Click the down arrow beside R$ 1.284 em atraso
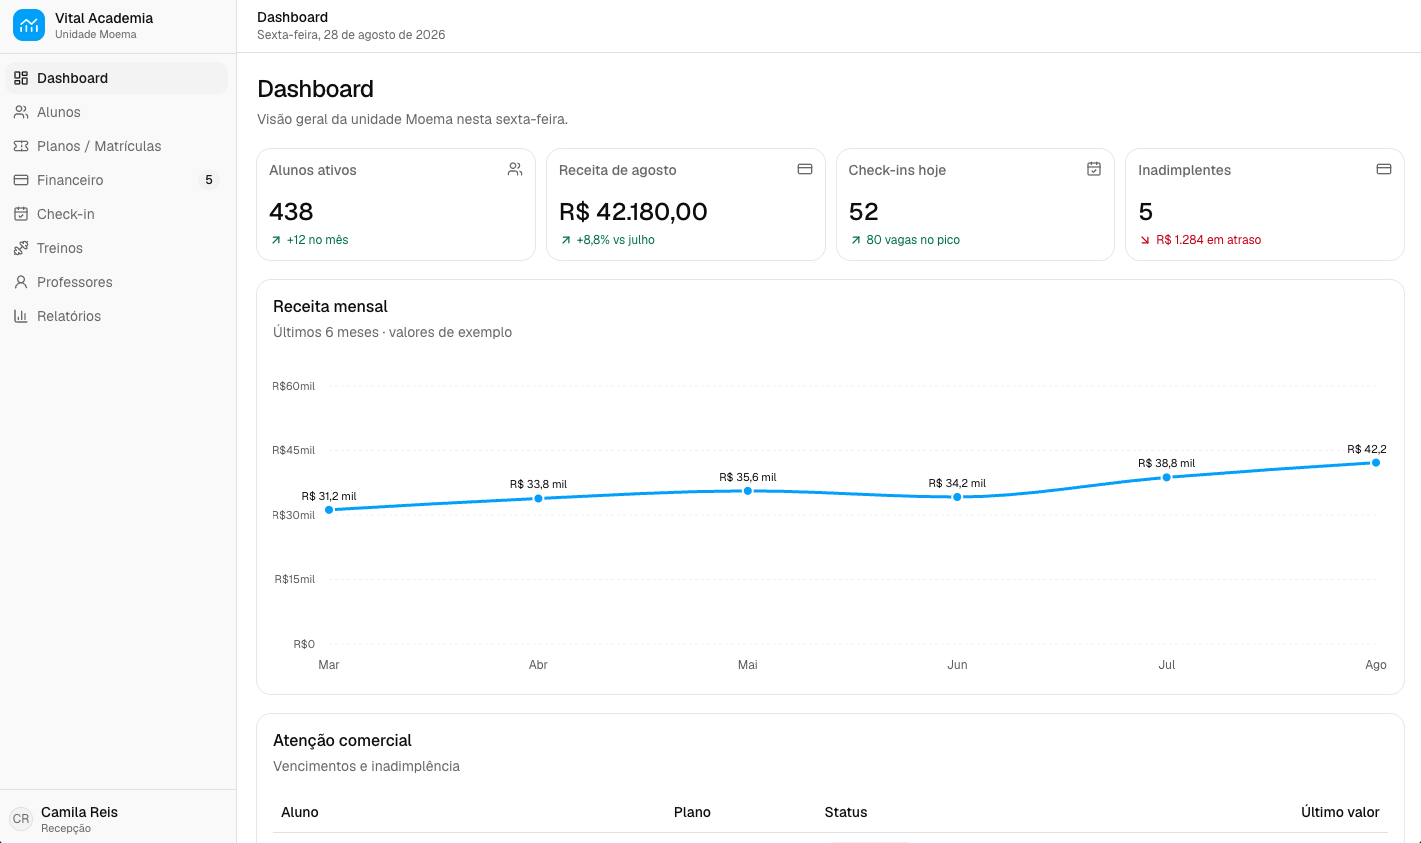Viewport: 1421px width, 843px height. pos(1145,240)
